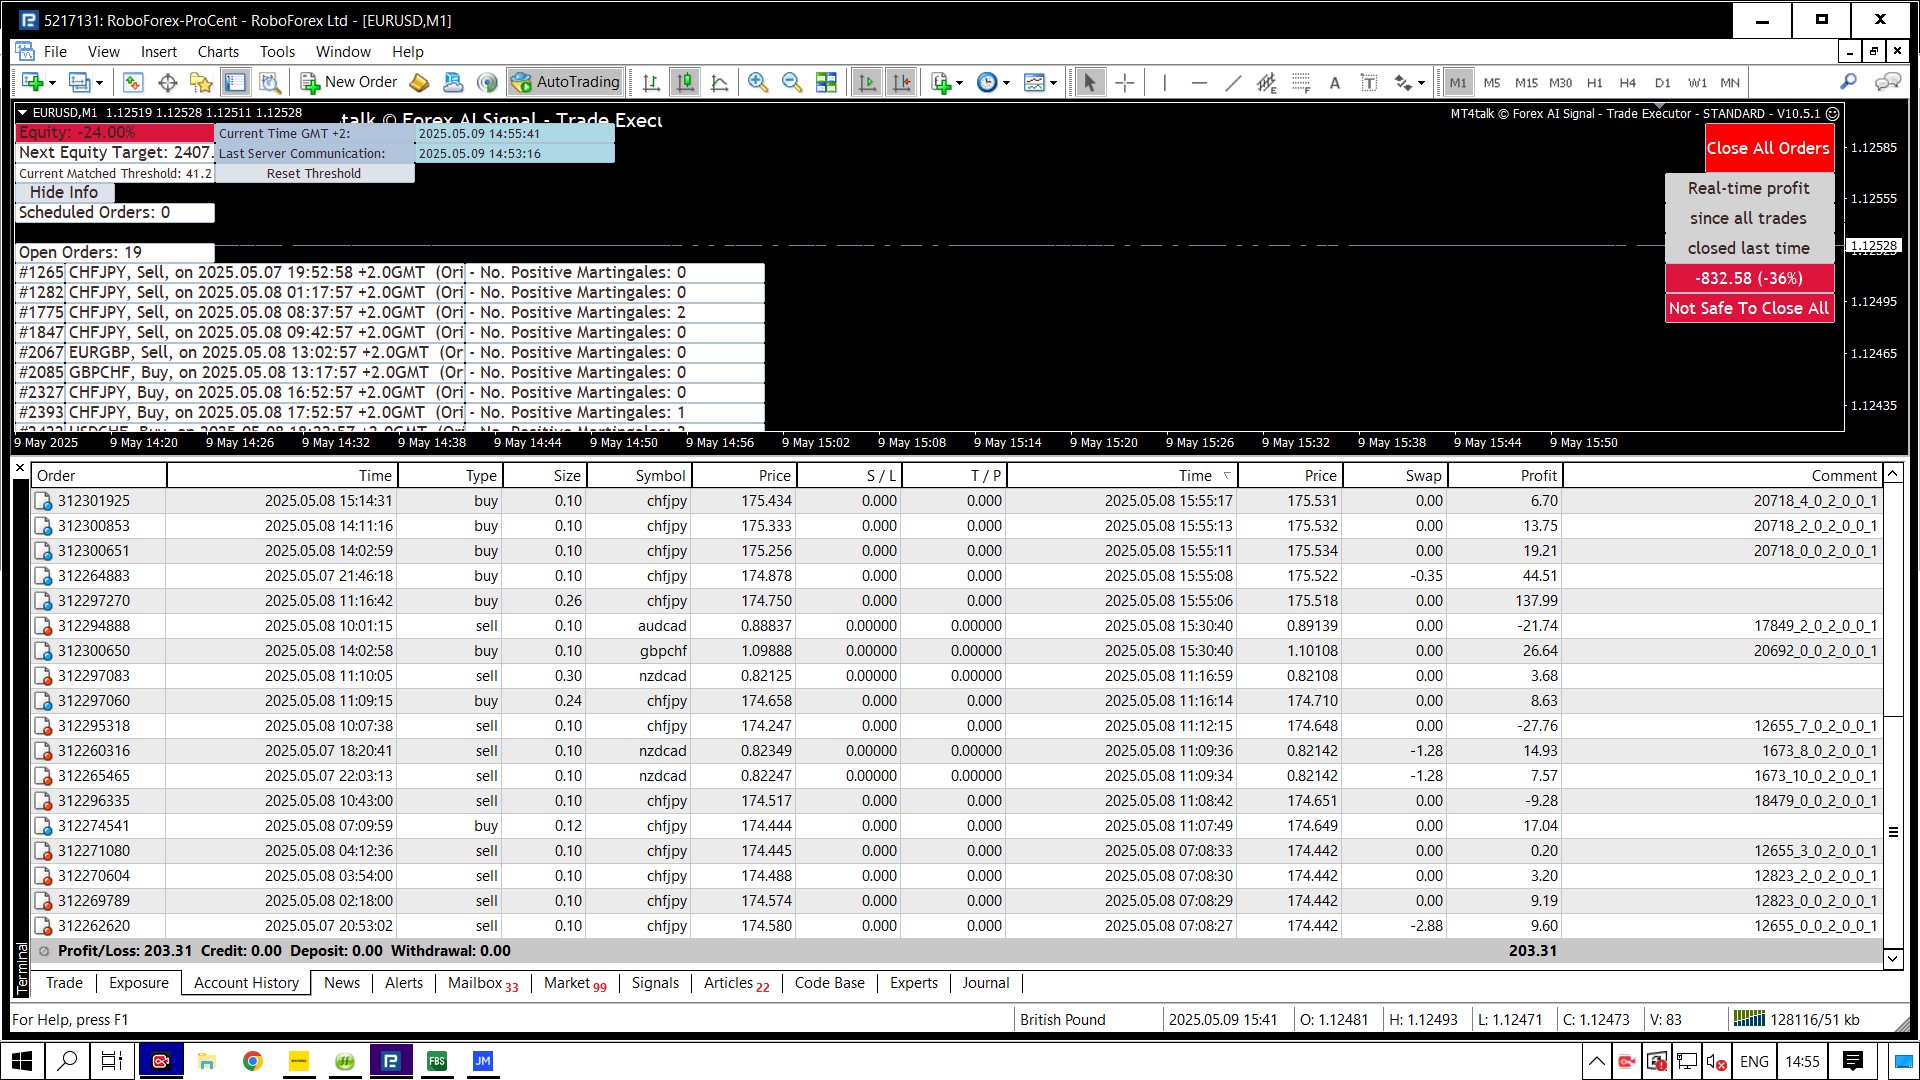The image size is (1920, 1080).
Task: Open the Periodicity clock dropdown arrow
Action: pos(1006,83)
